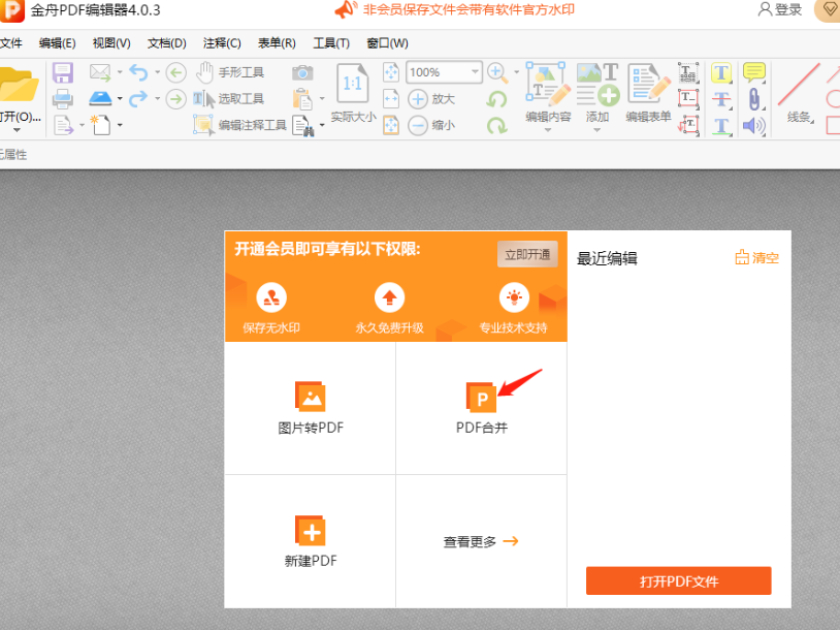The image size is (840, 630).
Task: Click the magnifier zoom tool icon
Action: [x=498, y=73]
